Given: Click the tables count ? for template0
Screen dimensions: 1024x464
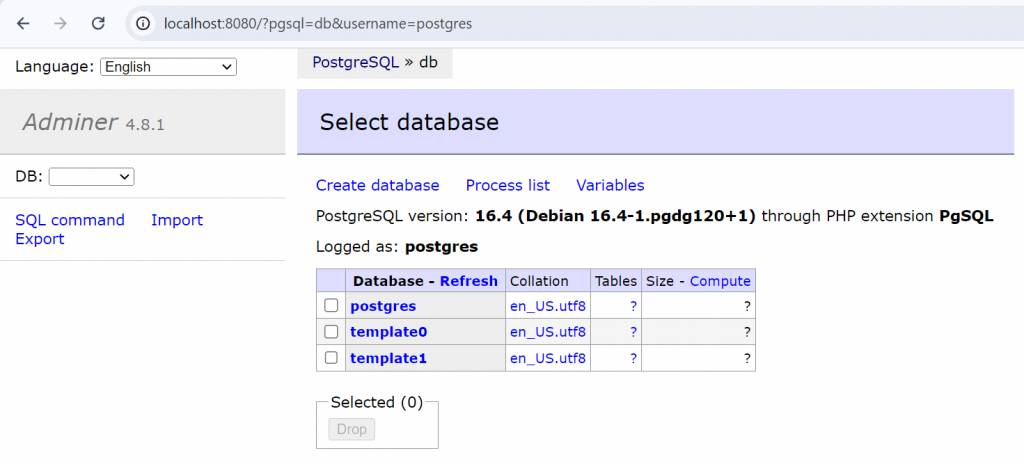Looking at the screenshot, I should click(x=633, y=332).
